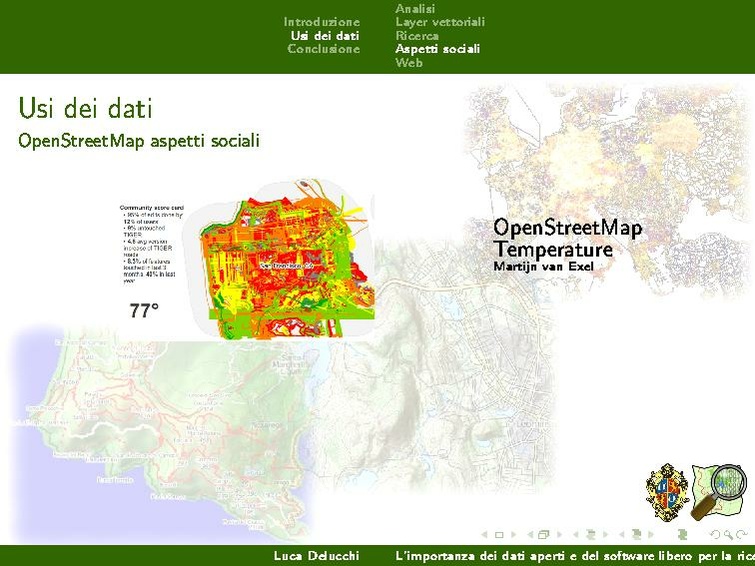Click the OpenStreetMap magnifier logo

tap(719, 493)
